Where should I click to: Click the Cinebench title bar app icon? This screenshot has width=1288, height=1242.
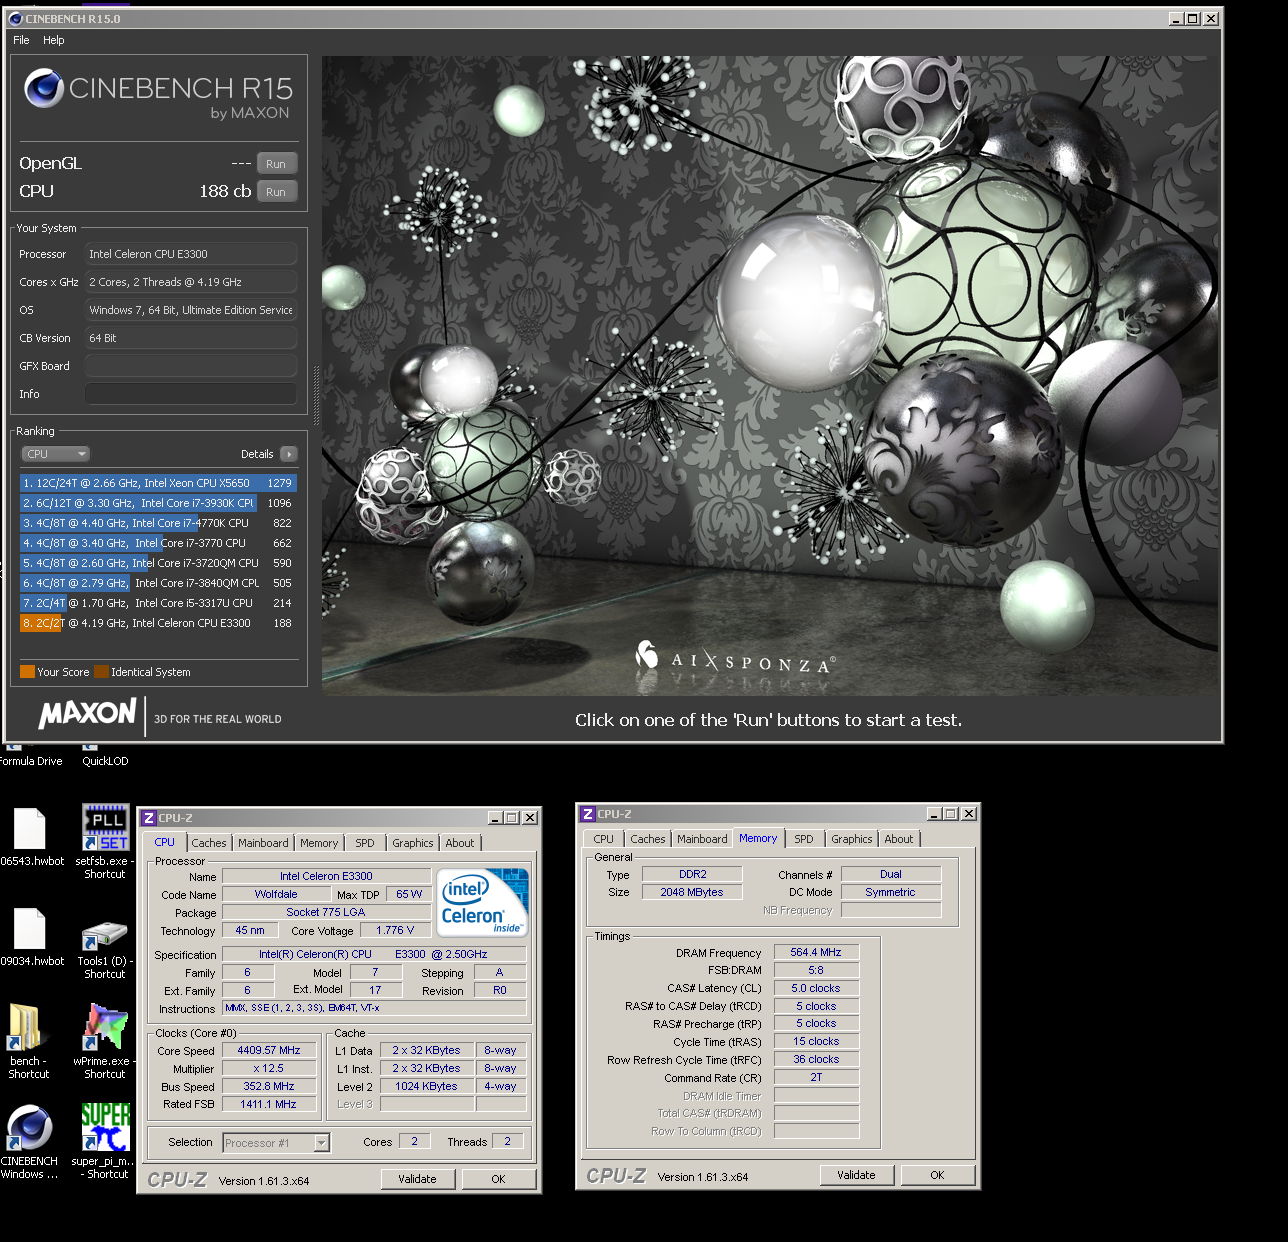[x=15, y=18]
